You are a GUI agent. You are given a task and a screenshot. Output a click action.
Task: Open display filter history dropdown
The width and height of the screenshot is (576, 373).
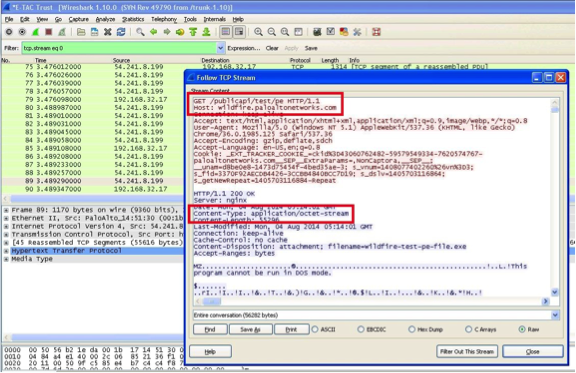(220, 48)
